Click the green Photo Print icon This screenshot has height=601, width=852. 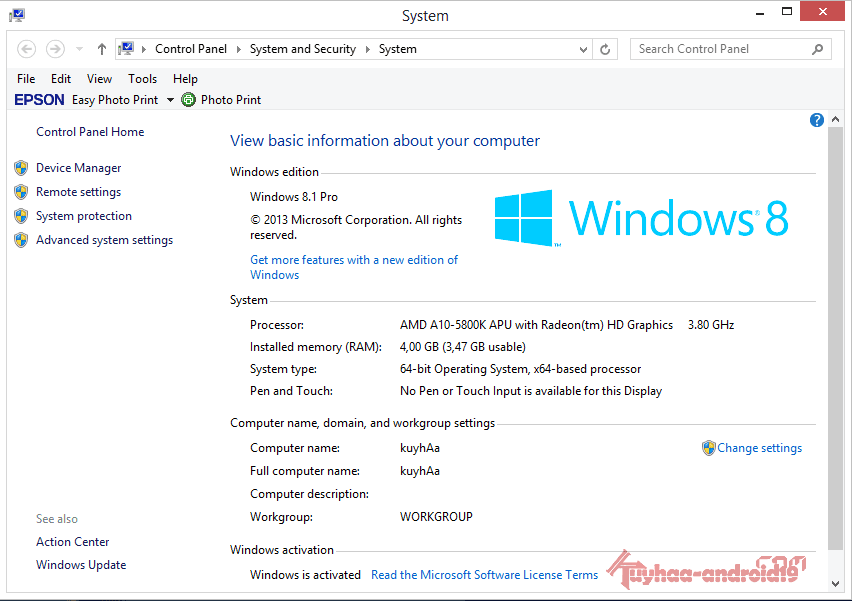pyautogui.click(x=188, y=99)
